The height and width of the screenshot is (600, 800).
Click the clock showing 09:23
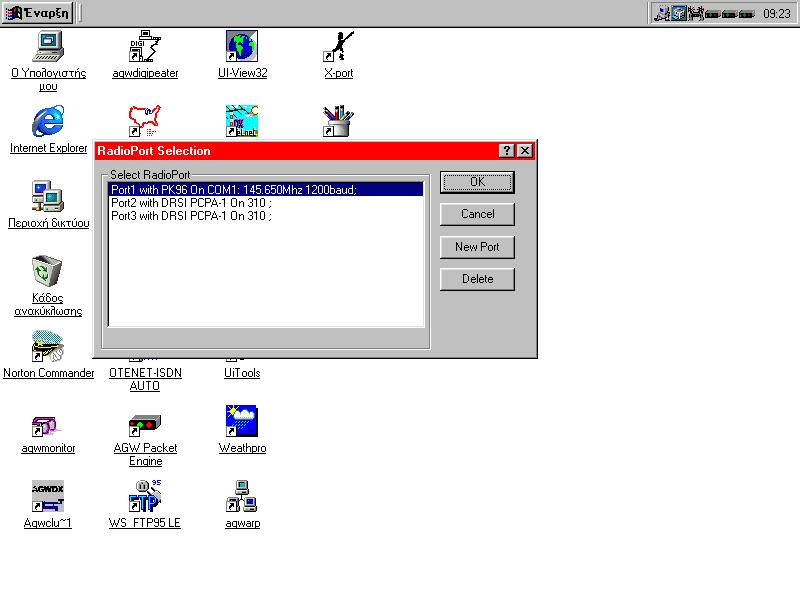tap(777, 14)
